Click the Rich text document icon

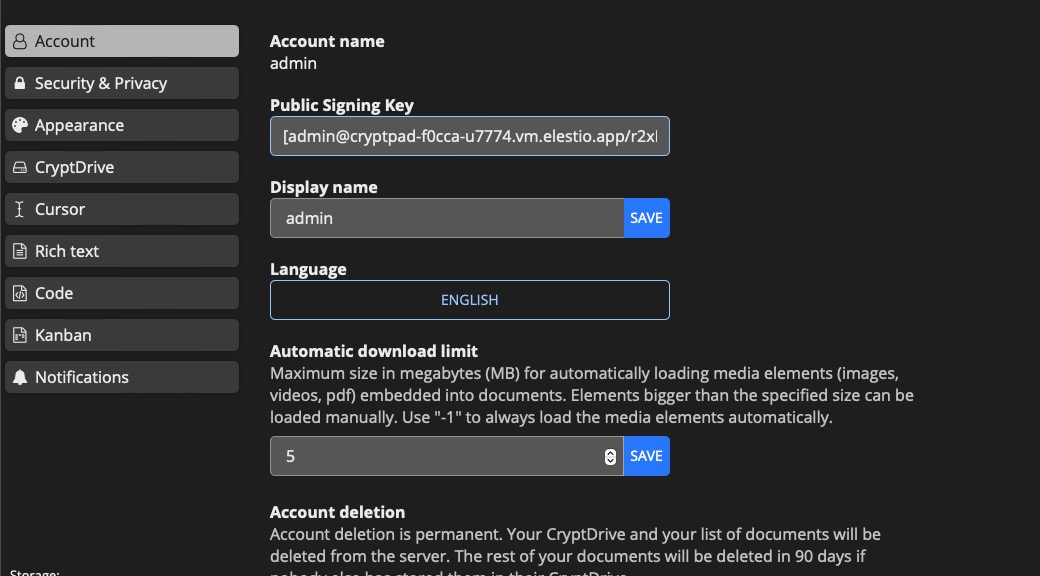pos(20,251)
